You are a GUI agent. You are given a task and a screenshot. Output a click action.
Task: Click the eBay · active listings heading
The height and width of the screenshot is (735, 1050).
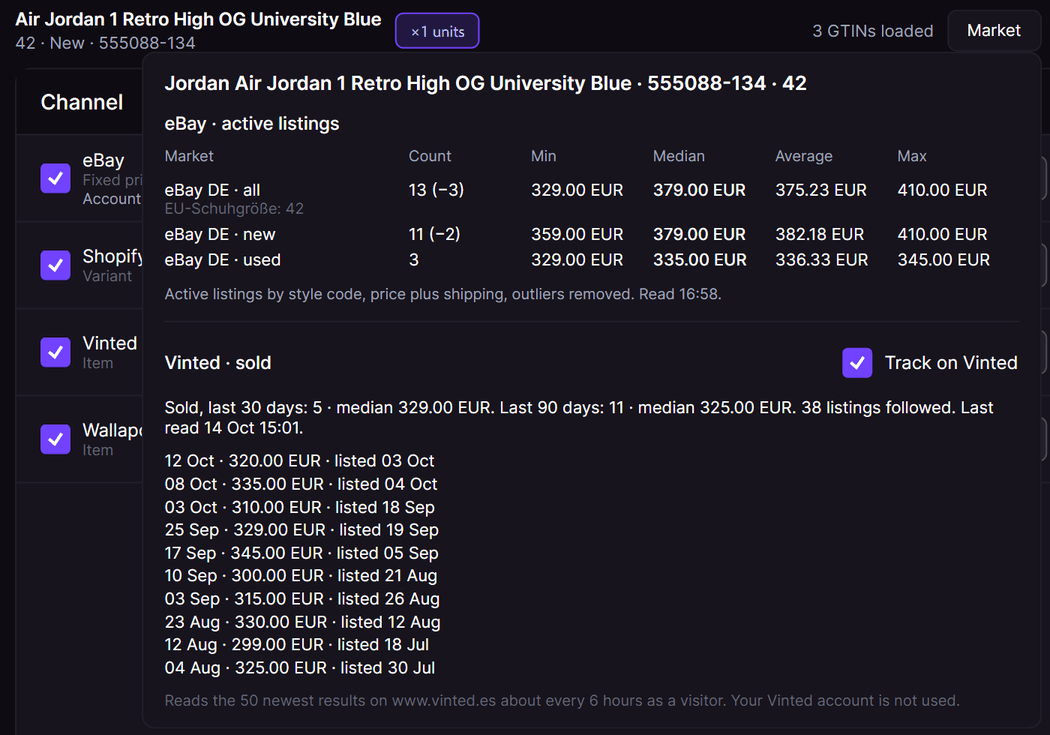click(252, 124)
